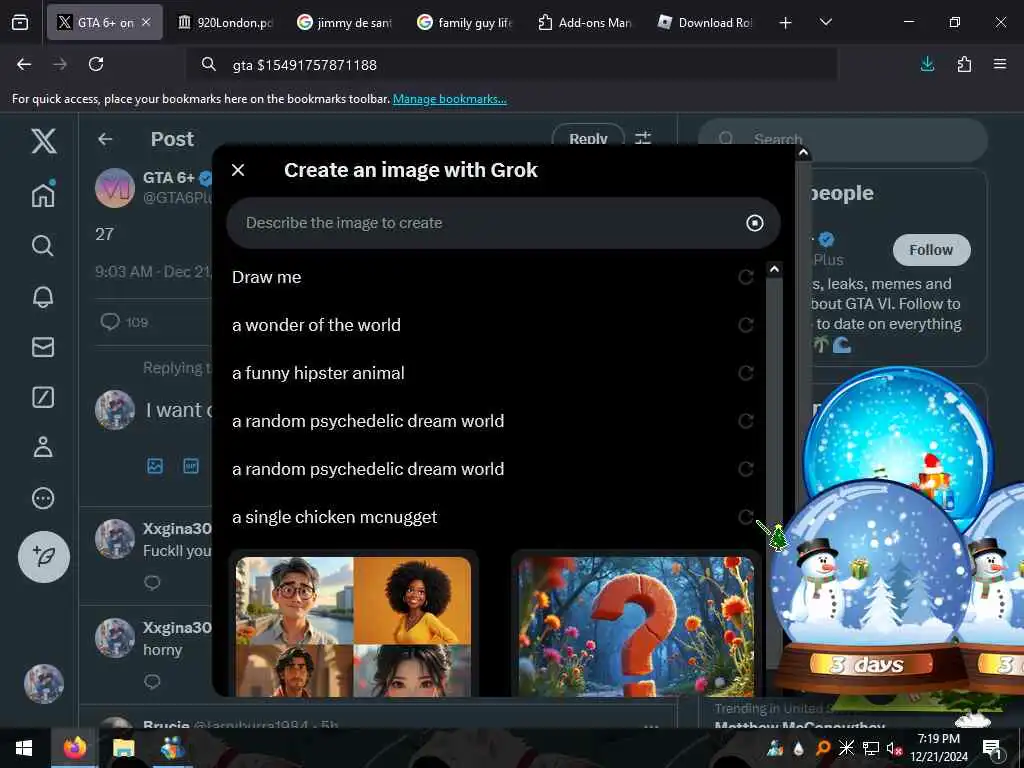The width and height of the screenshot is (1024, 768).
Task: Open Notifications bell in sidebar
Action: (x=43, y=296)
